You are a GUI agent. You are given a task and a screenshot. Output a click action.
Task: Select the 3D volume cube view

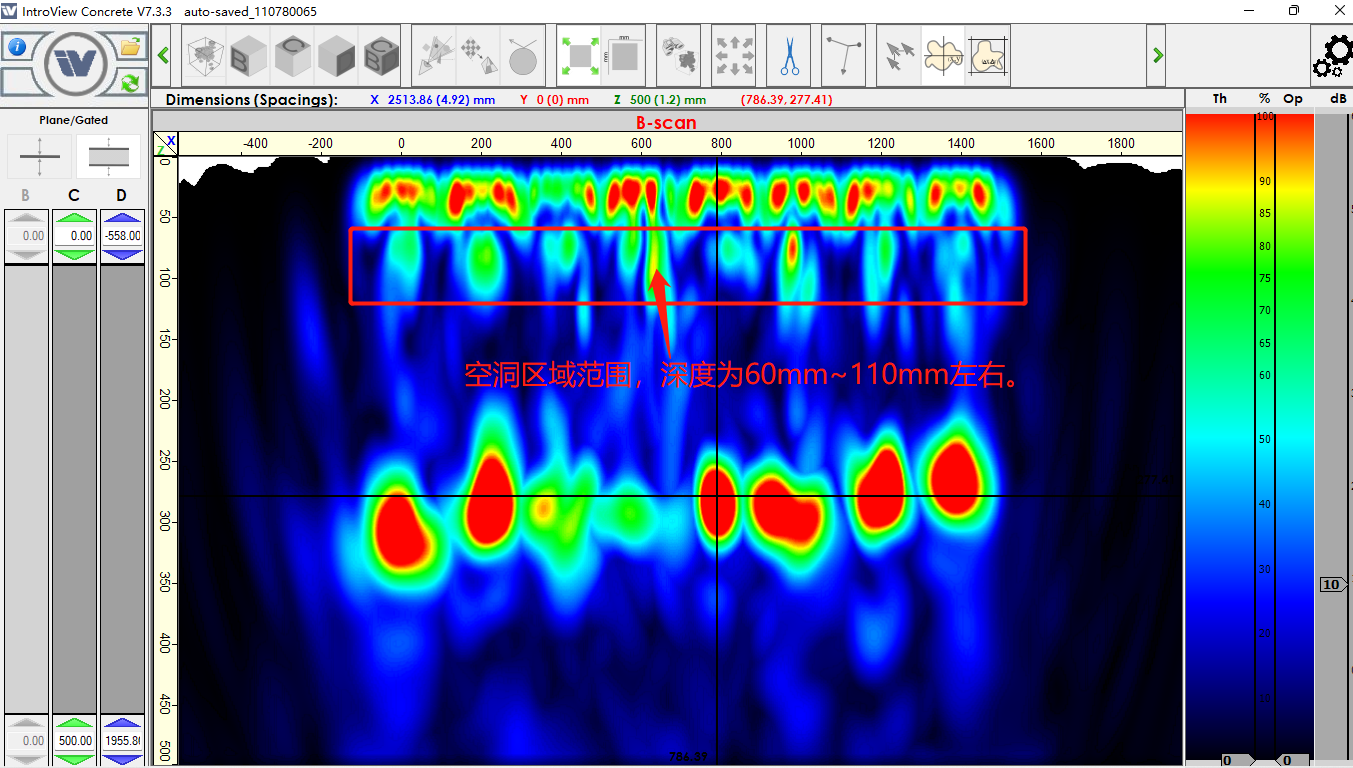(205, 56)
